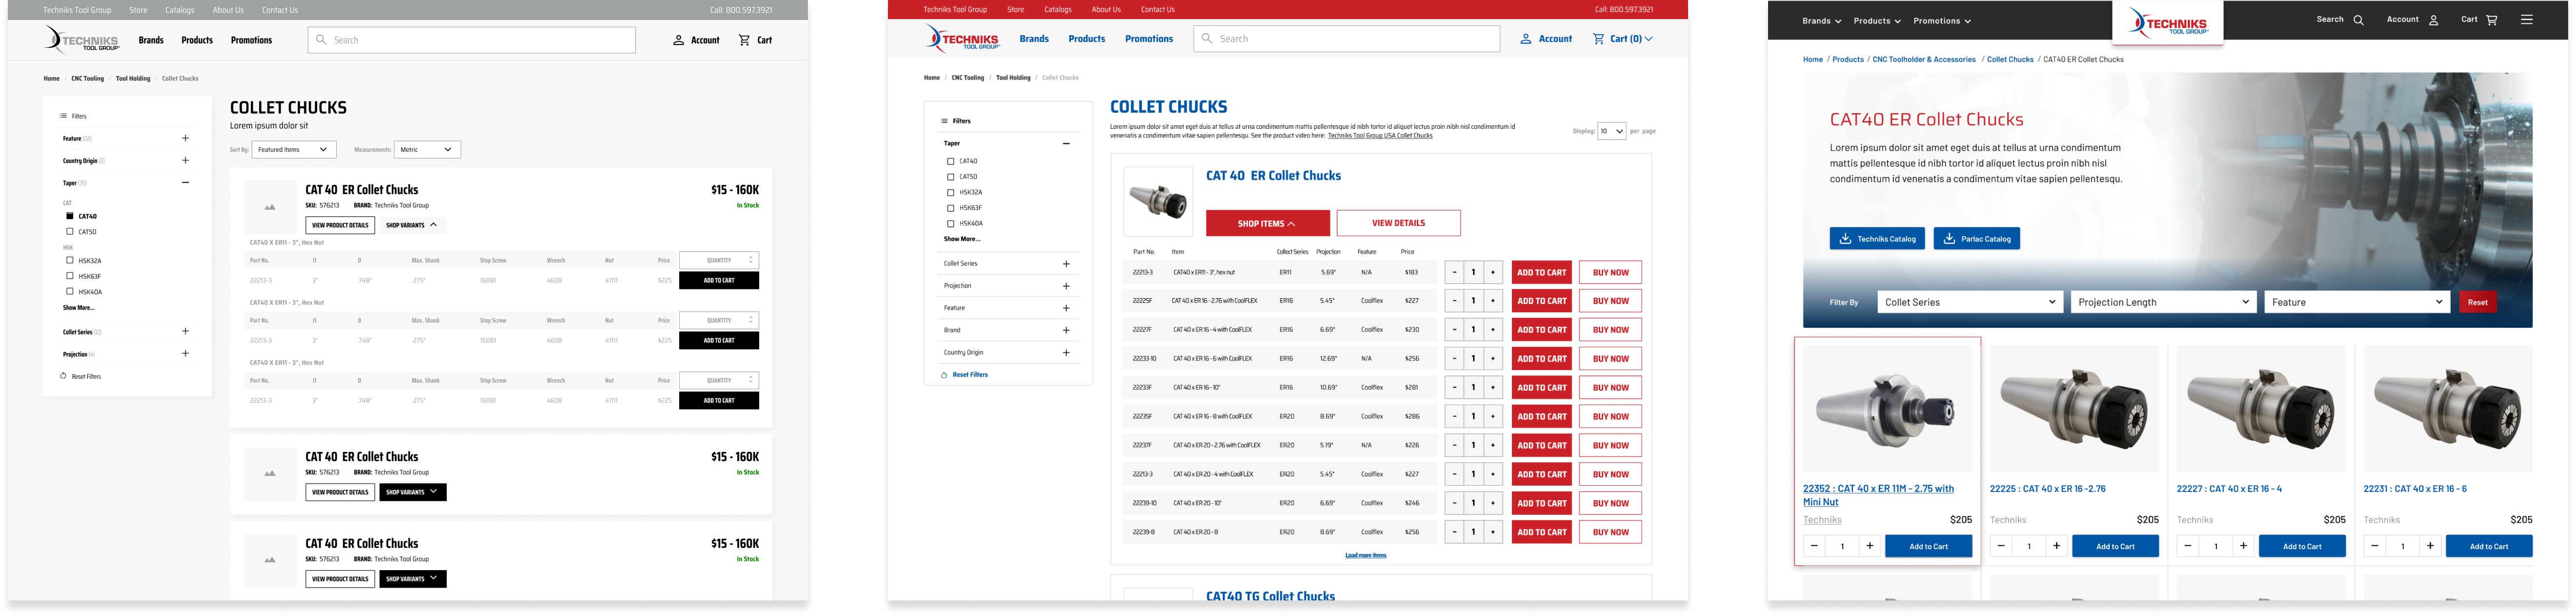Check CAT50 checkbox in gray-header page filters
Screen dimensions: 2576x616
pyautogui.click(x=70, y=232)
